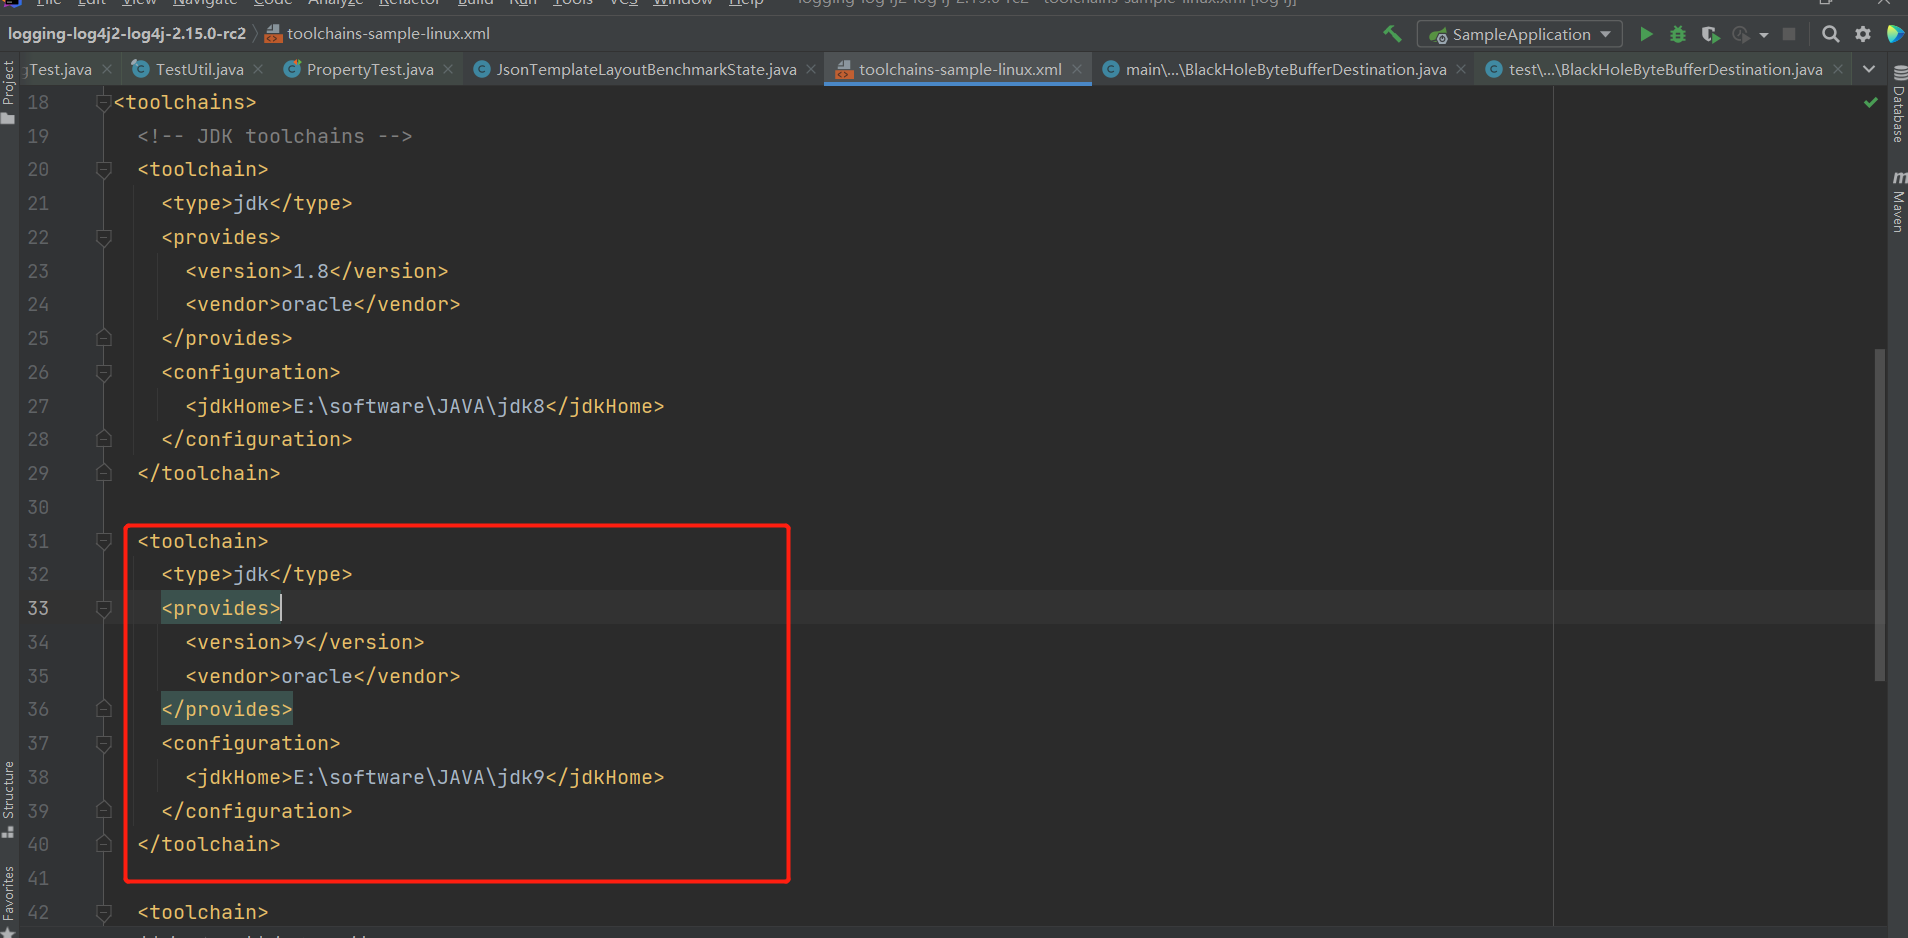Viewport: 1908px width, 938px height.
Task: Run SampleApplication with coverage
Action: pos(1710,34)
